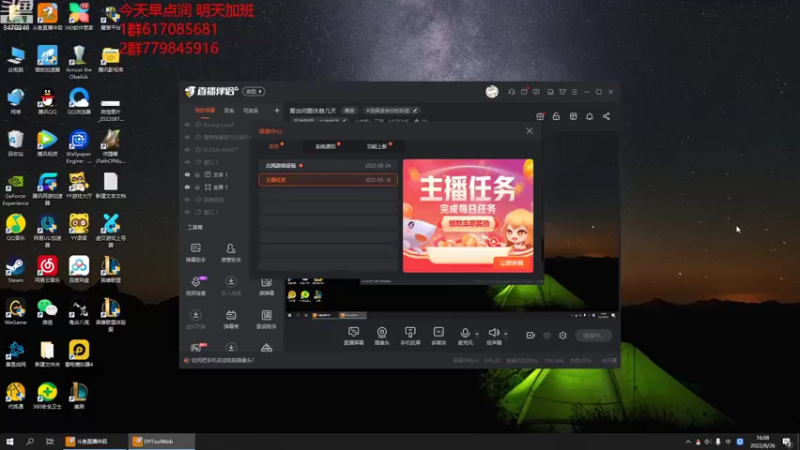
Task: Toggle visibility of 文本 1 source
Action: coord(187,174)
